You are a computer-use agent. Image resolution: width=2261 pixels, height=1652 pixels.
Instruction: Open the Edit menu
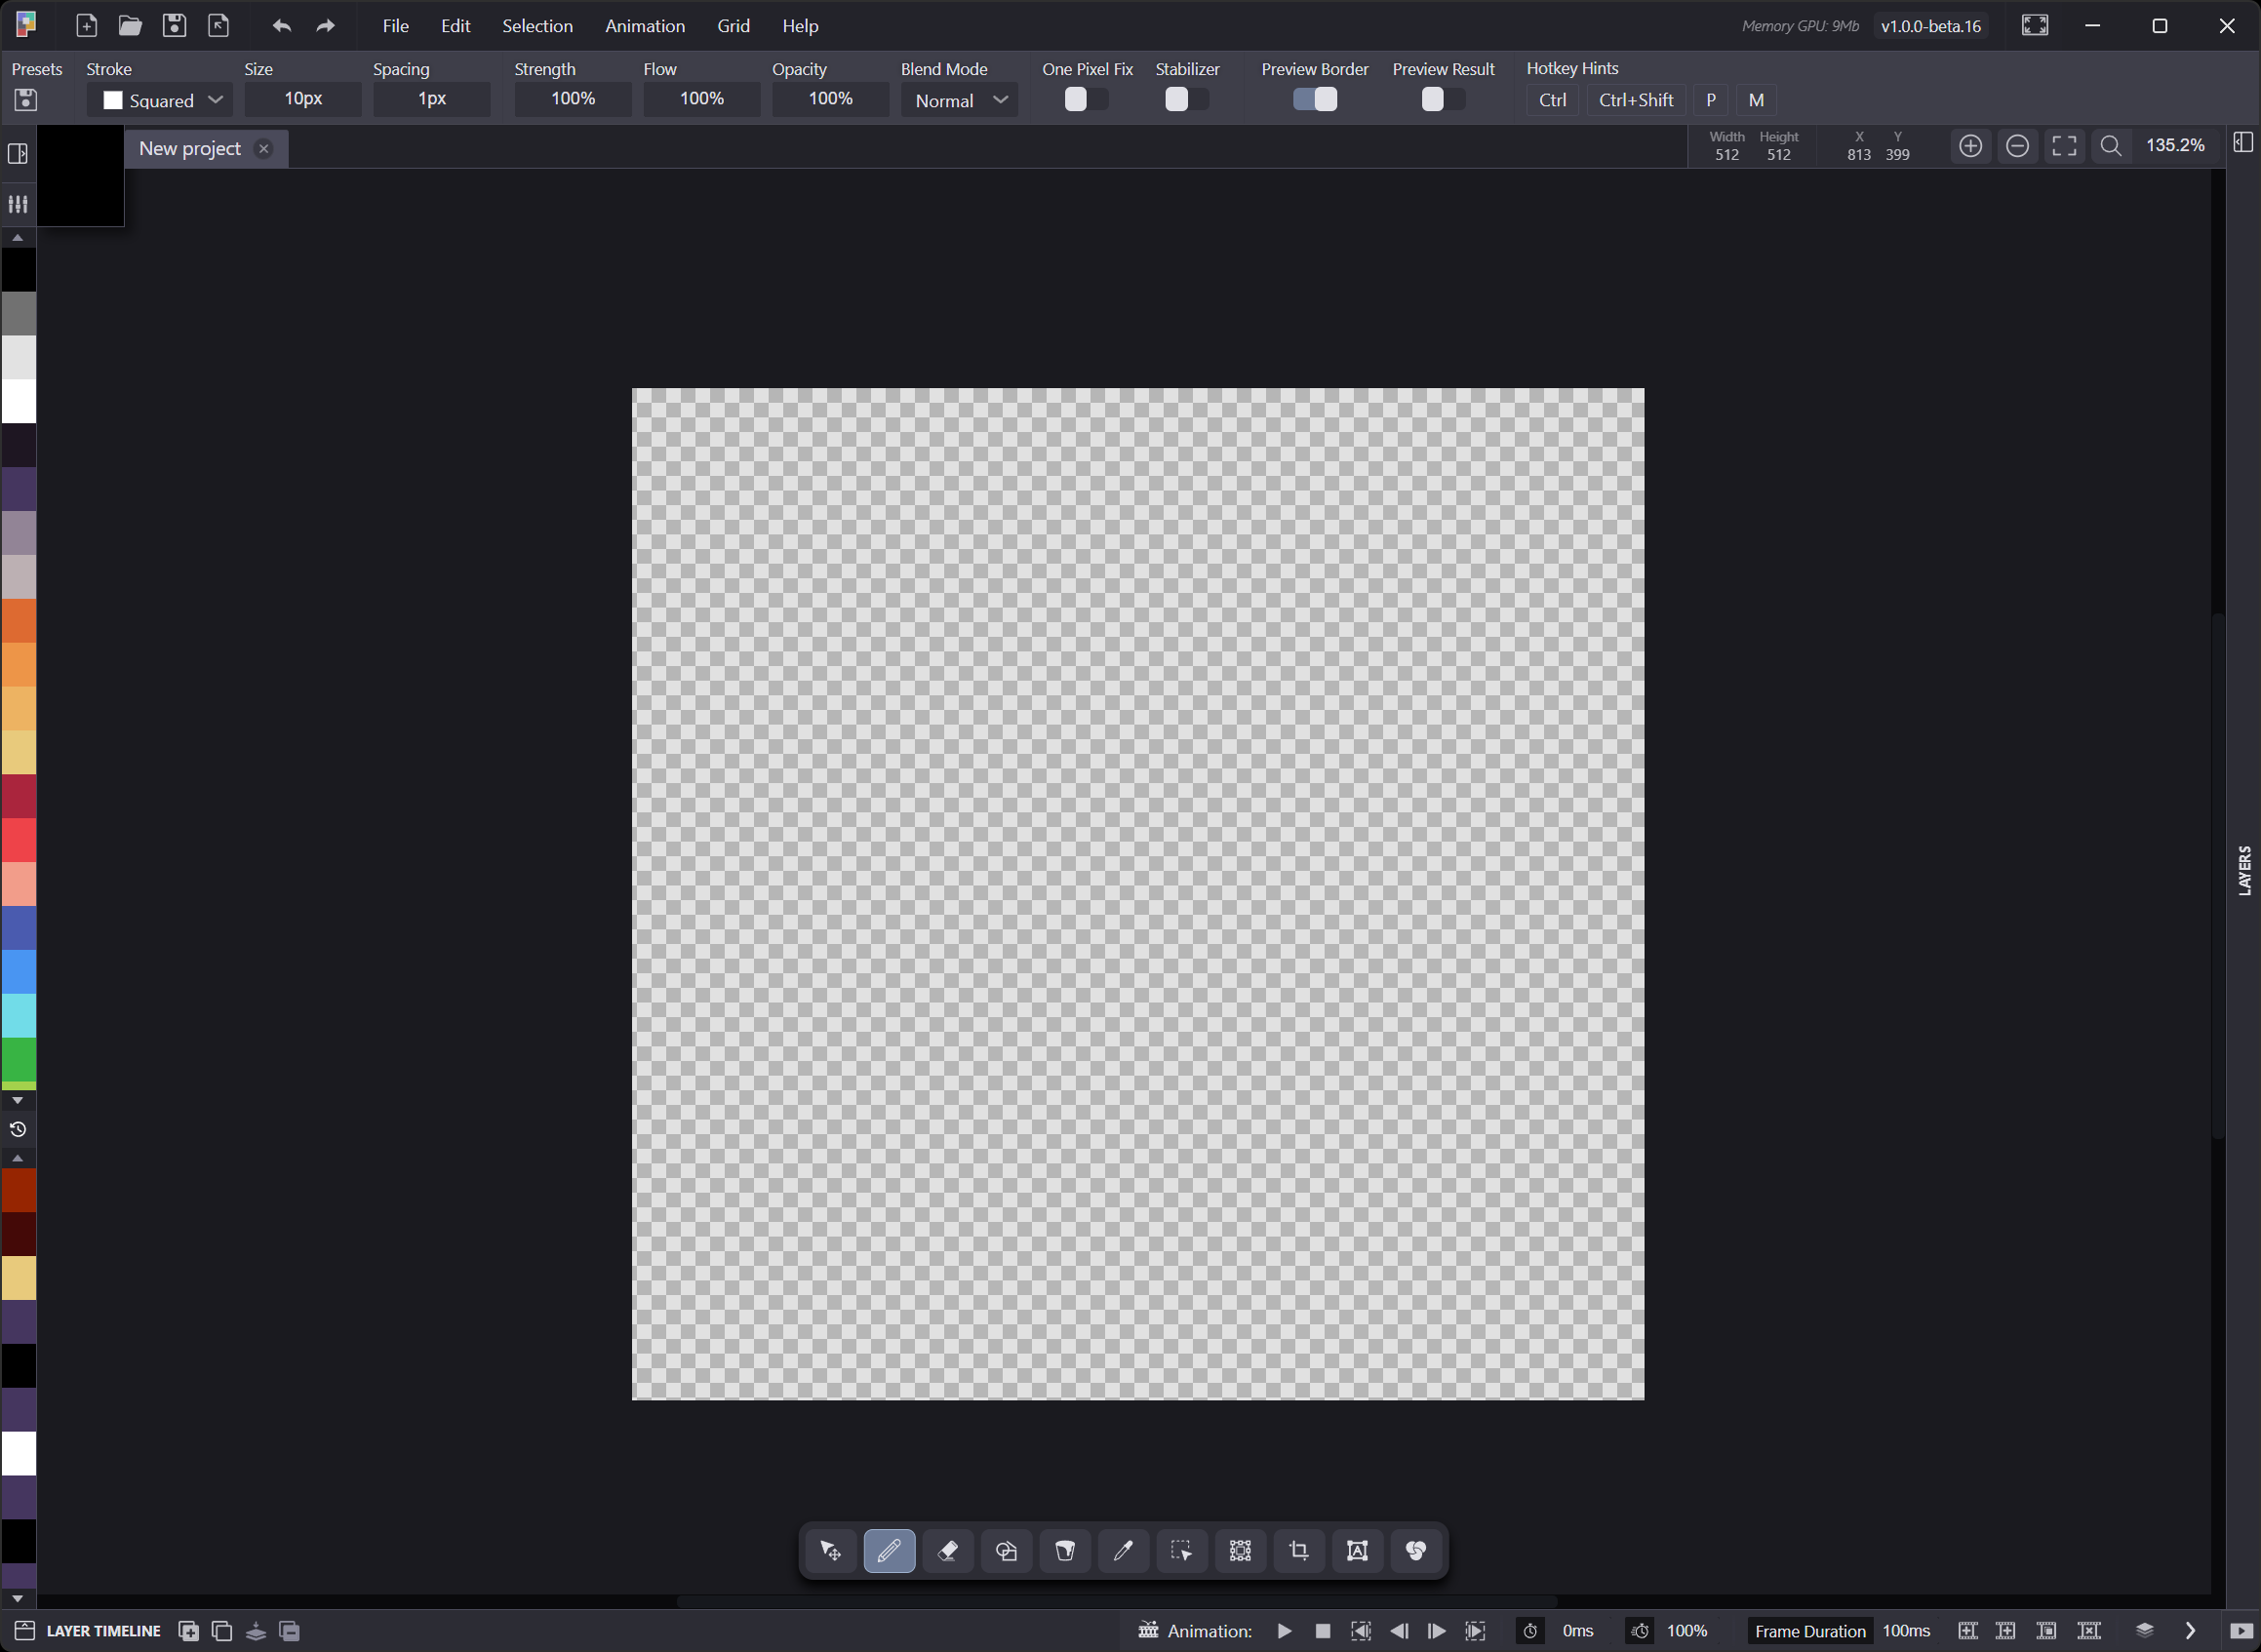click(456, 26)
